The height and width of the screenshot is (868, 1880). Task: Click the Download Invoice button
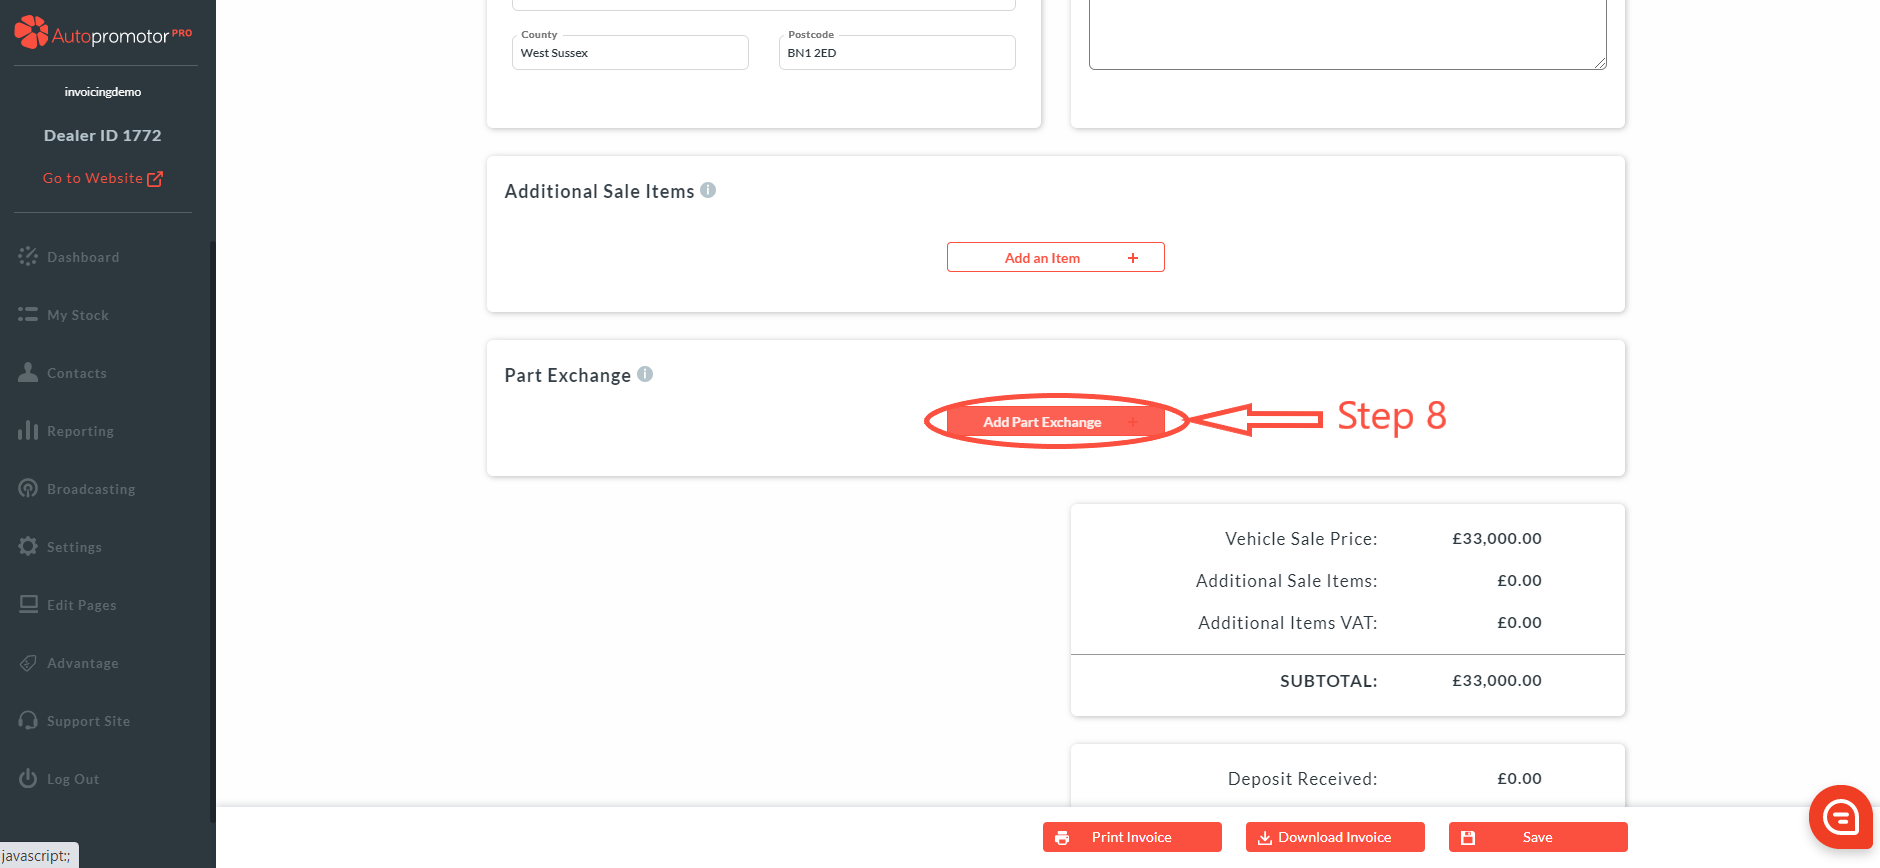pyautogui.click(x=1334, y=837)
